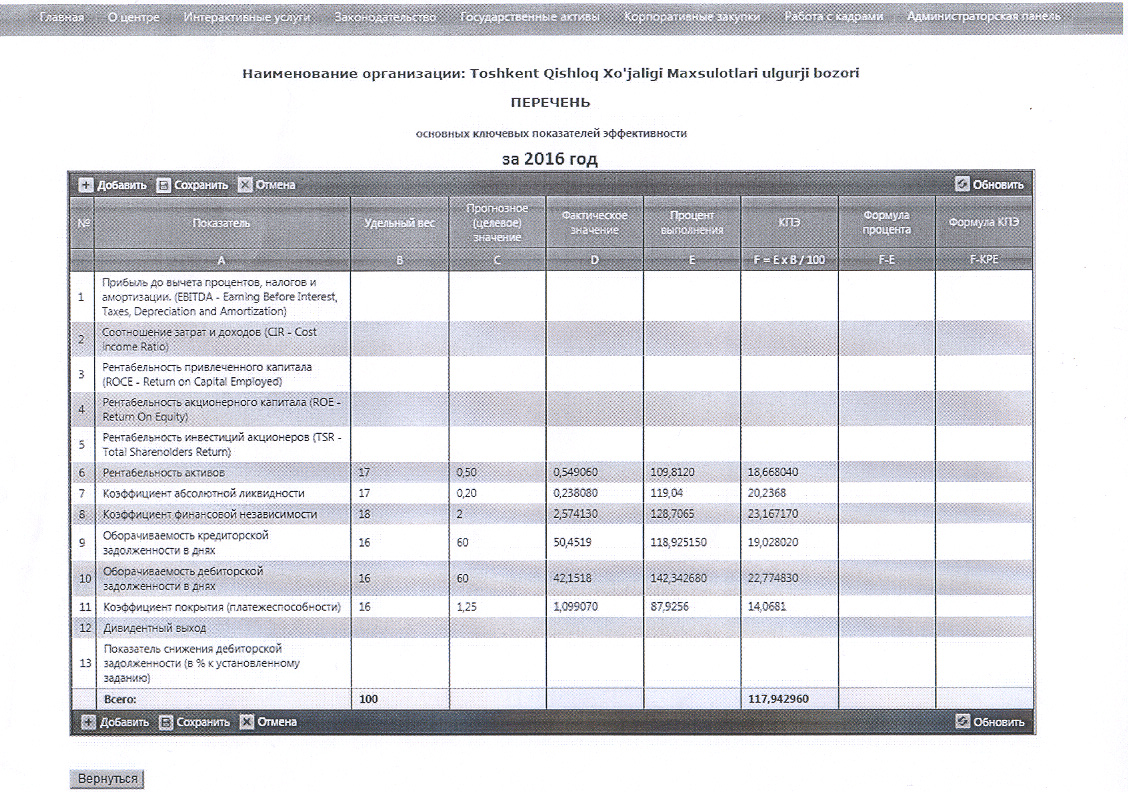Image resolution: width=1128 pixels, height=792 pixels.
Task: Click the bottom Добавить plus icon
Action: pyautogui.click(x=88, y=722)
